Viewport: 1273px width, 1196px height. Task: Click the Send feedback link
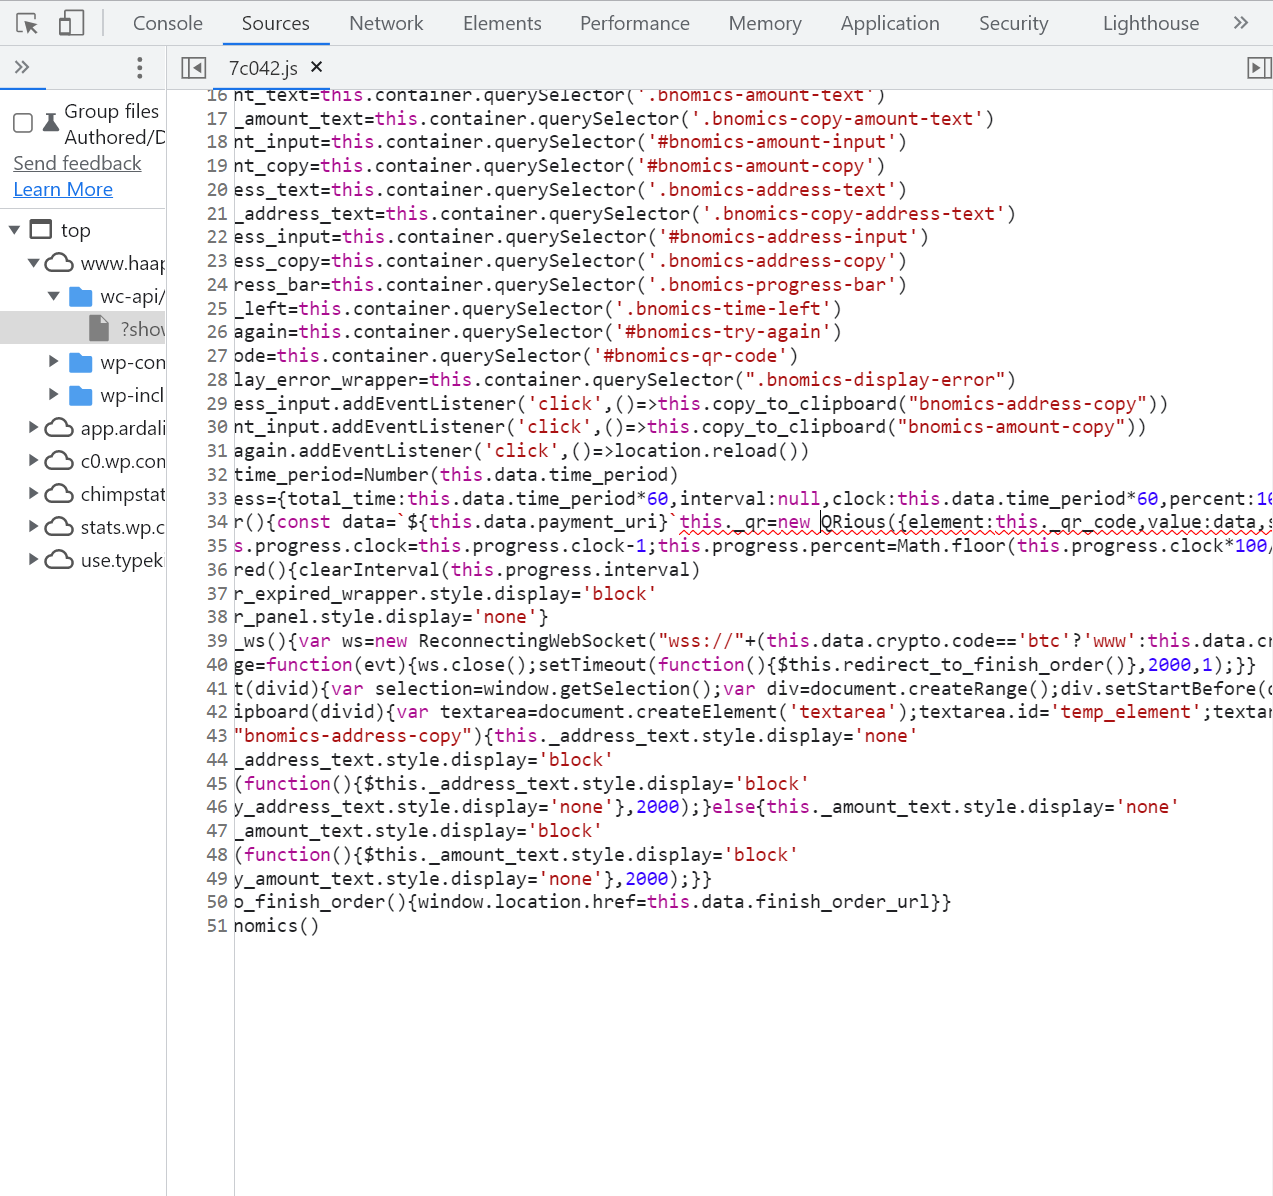tap(77, 163)
